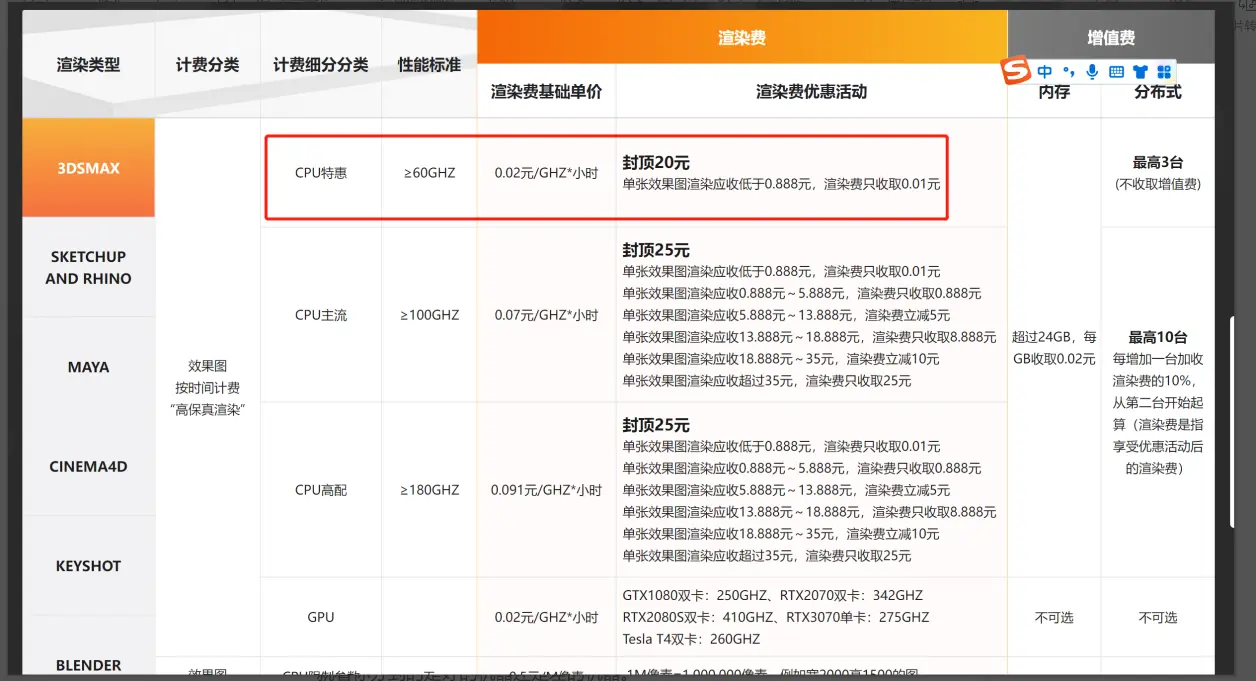Open Sogou skin shirt icon
The image size is (1256, 681).
[x=1140, y=72]
